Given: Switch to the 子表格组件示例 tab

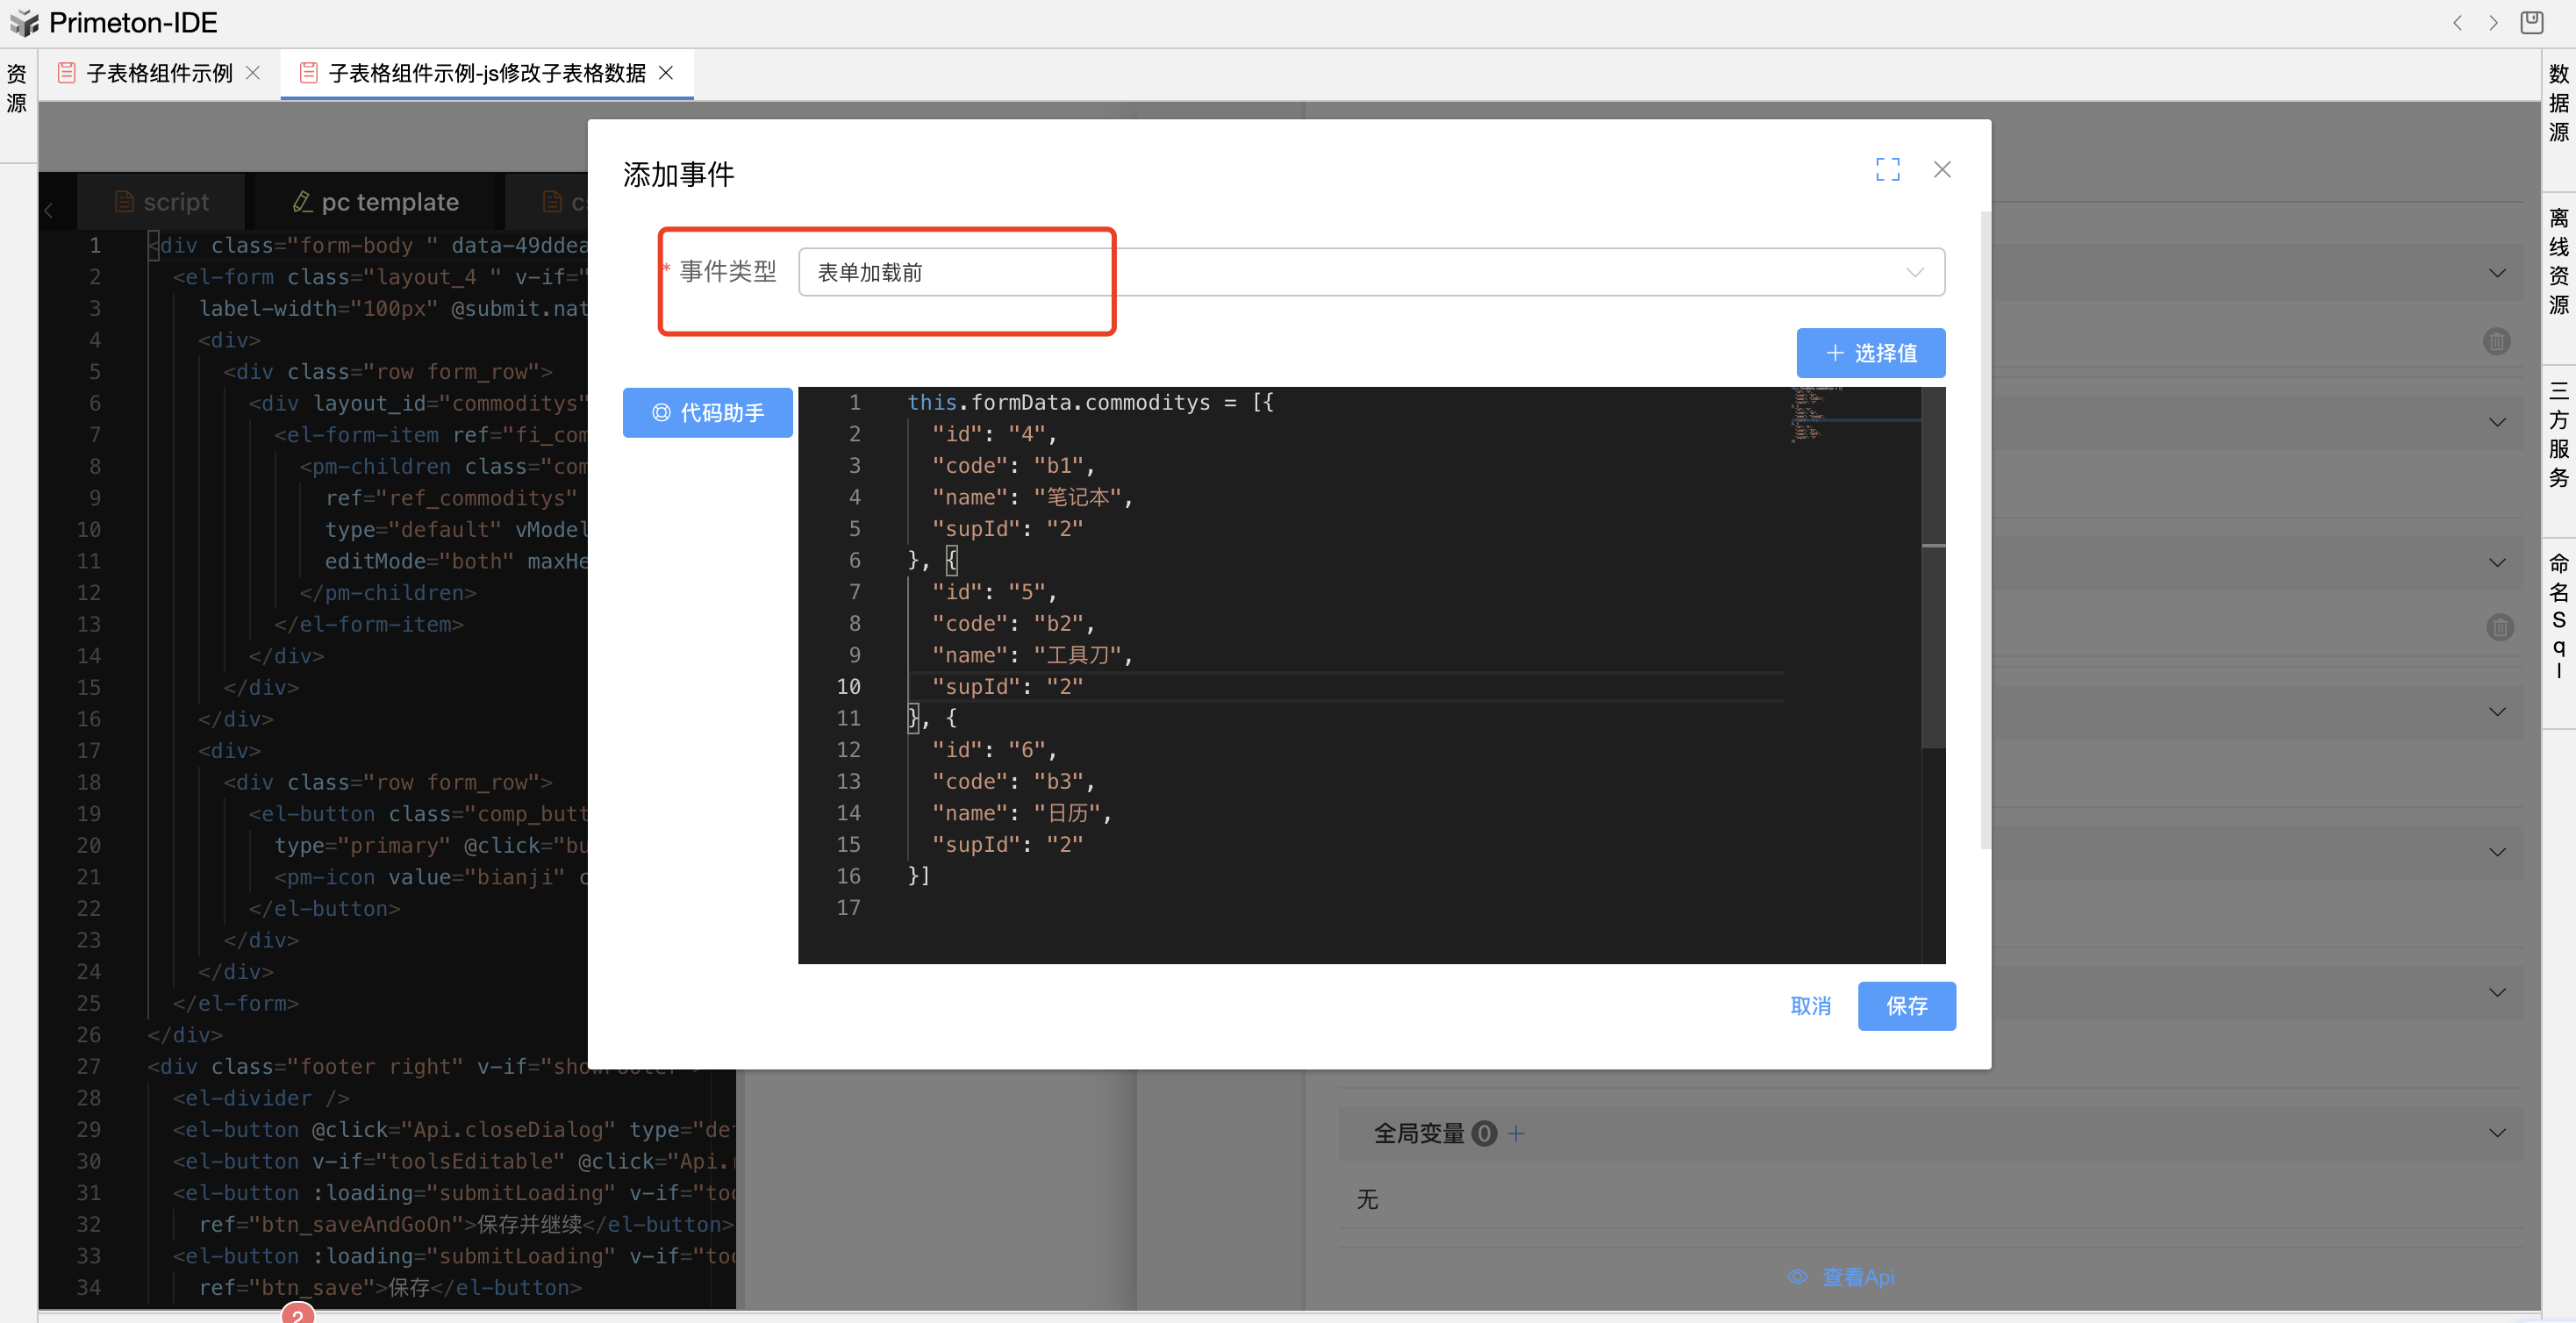Looking at the screenshot, I should [158, 73].
